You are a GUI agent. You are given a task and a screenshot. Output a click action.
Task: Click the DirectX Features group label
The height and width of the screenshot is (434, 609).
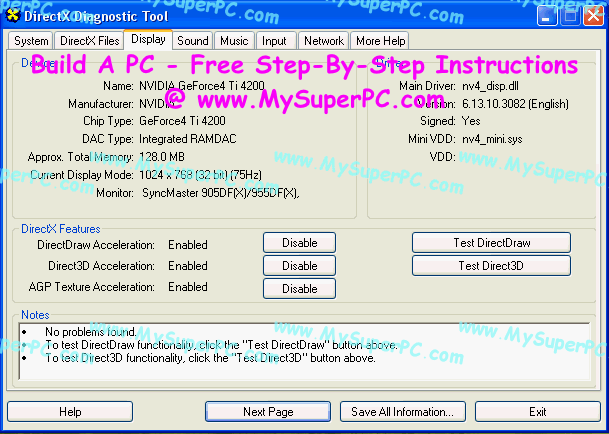pos(61,229)
